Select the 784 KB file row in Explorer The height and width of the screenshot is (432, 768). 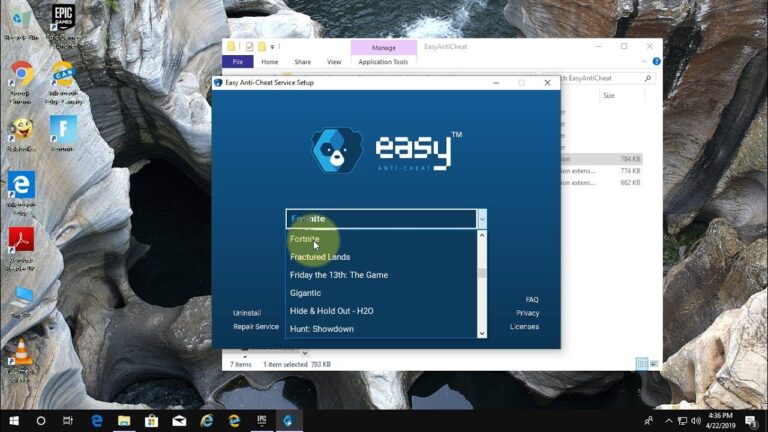601,159
